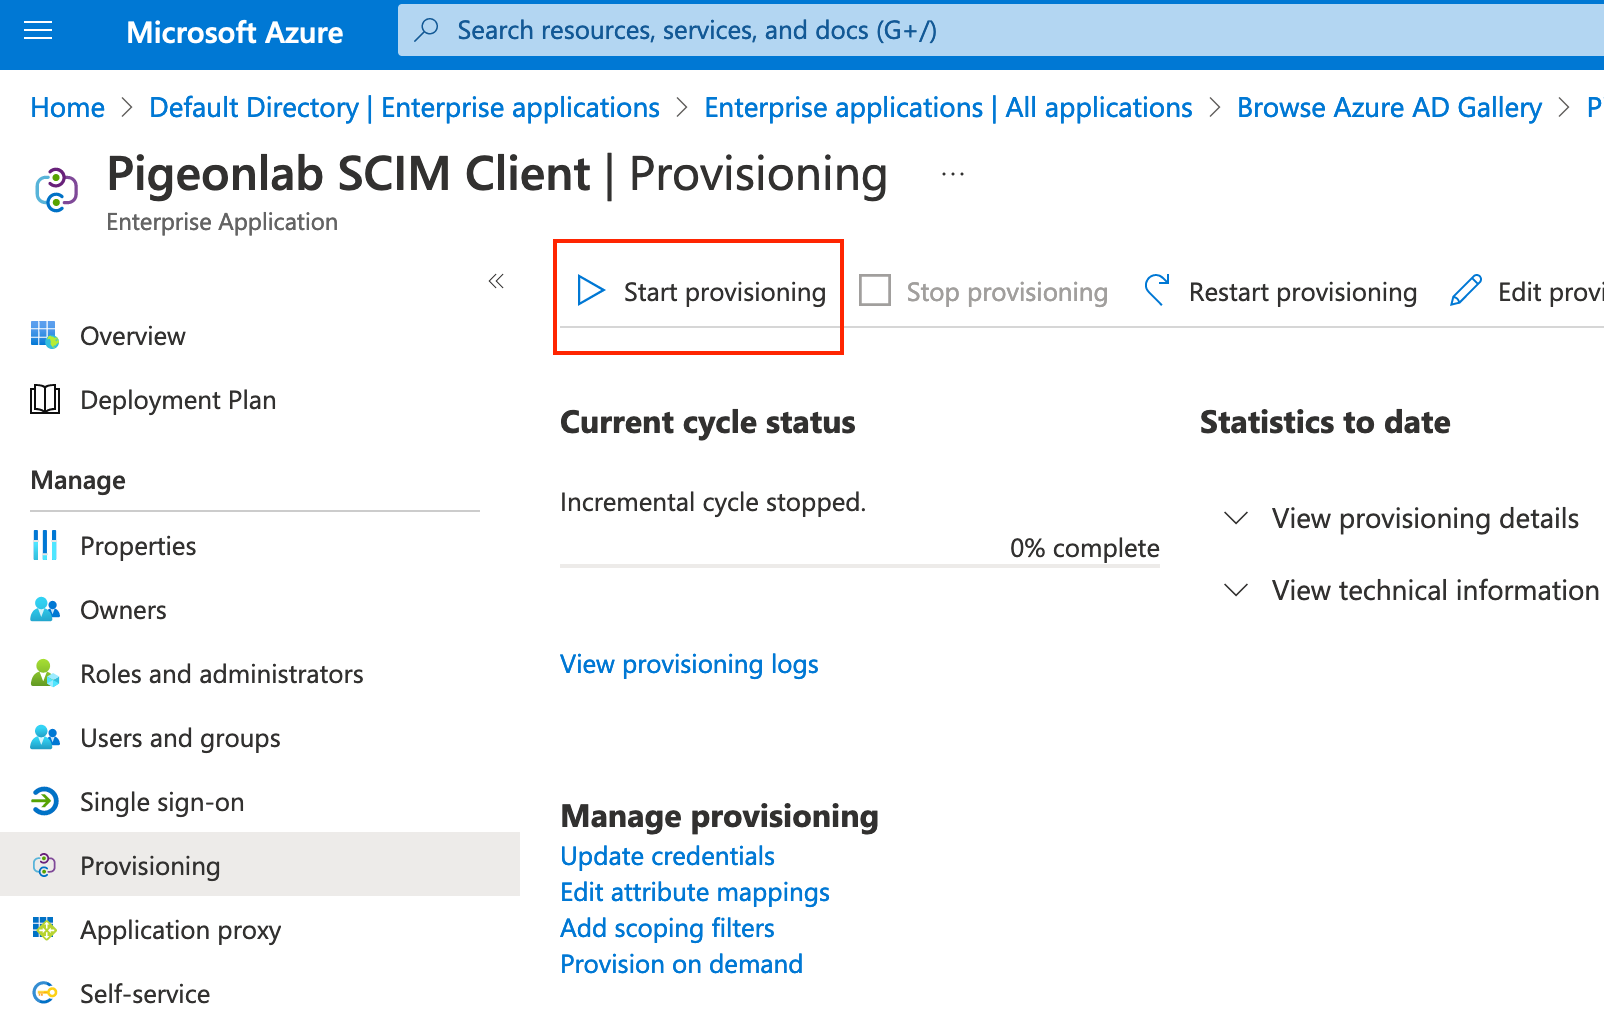Click the Application proxy icon
The width and height of the screenshot is (1604, 1030).
click(x=45, y=929)
